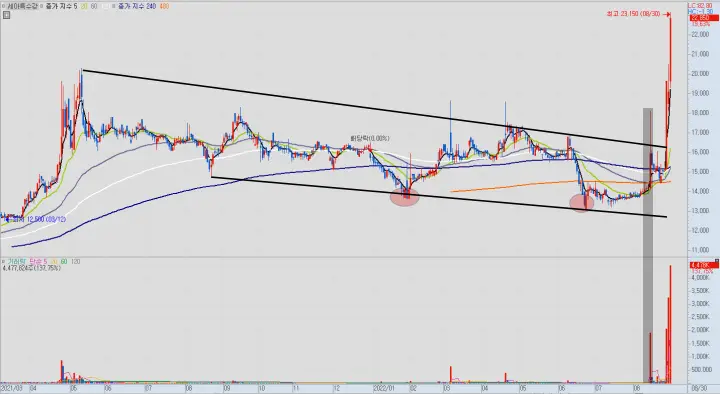Click the 주가 지수 240 moving average label

(x=137, y=6)
